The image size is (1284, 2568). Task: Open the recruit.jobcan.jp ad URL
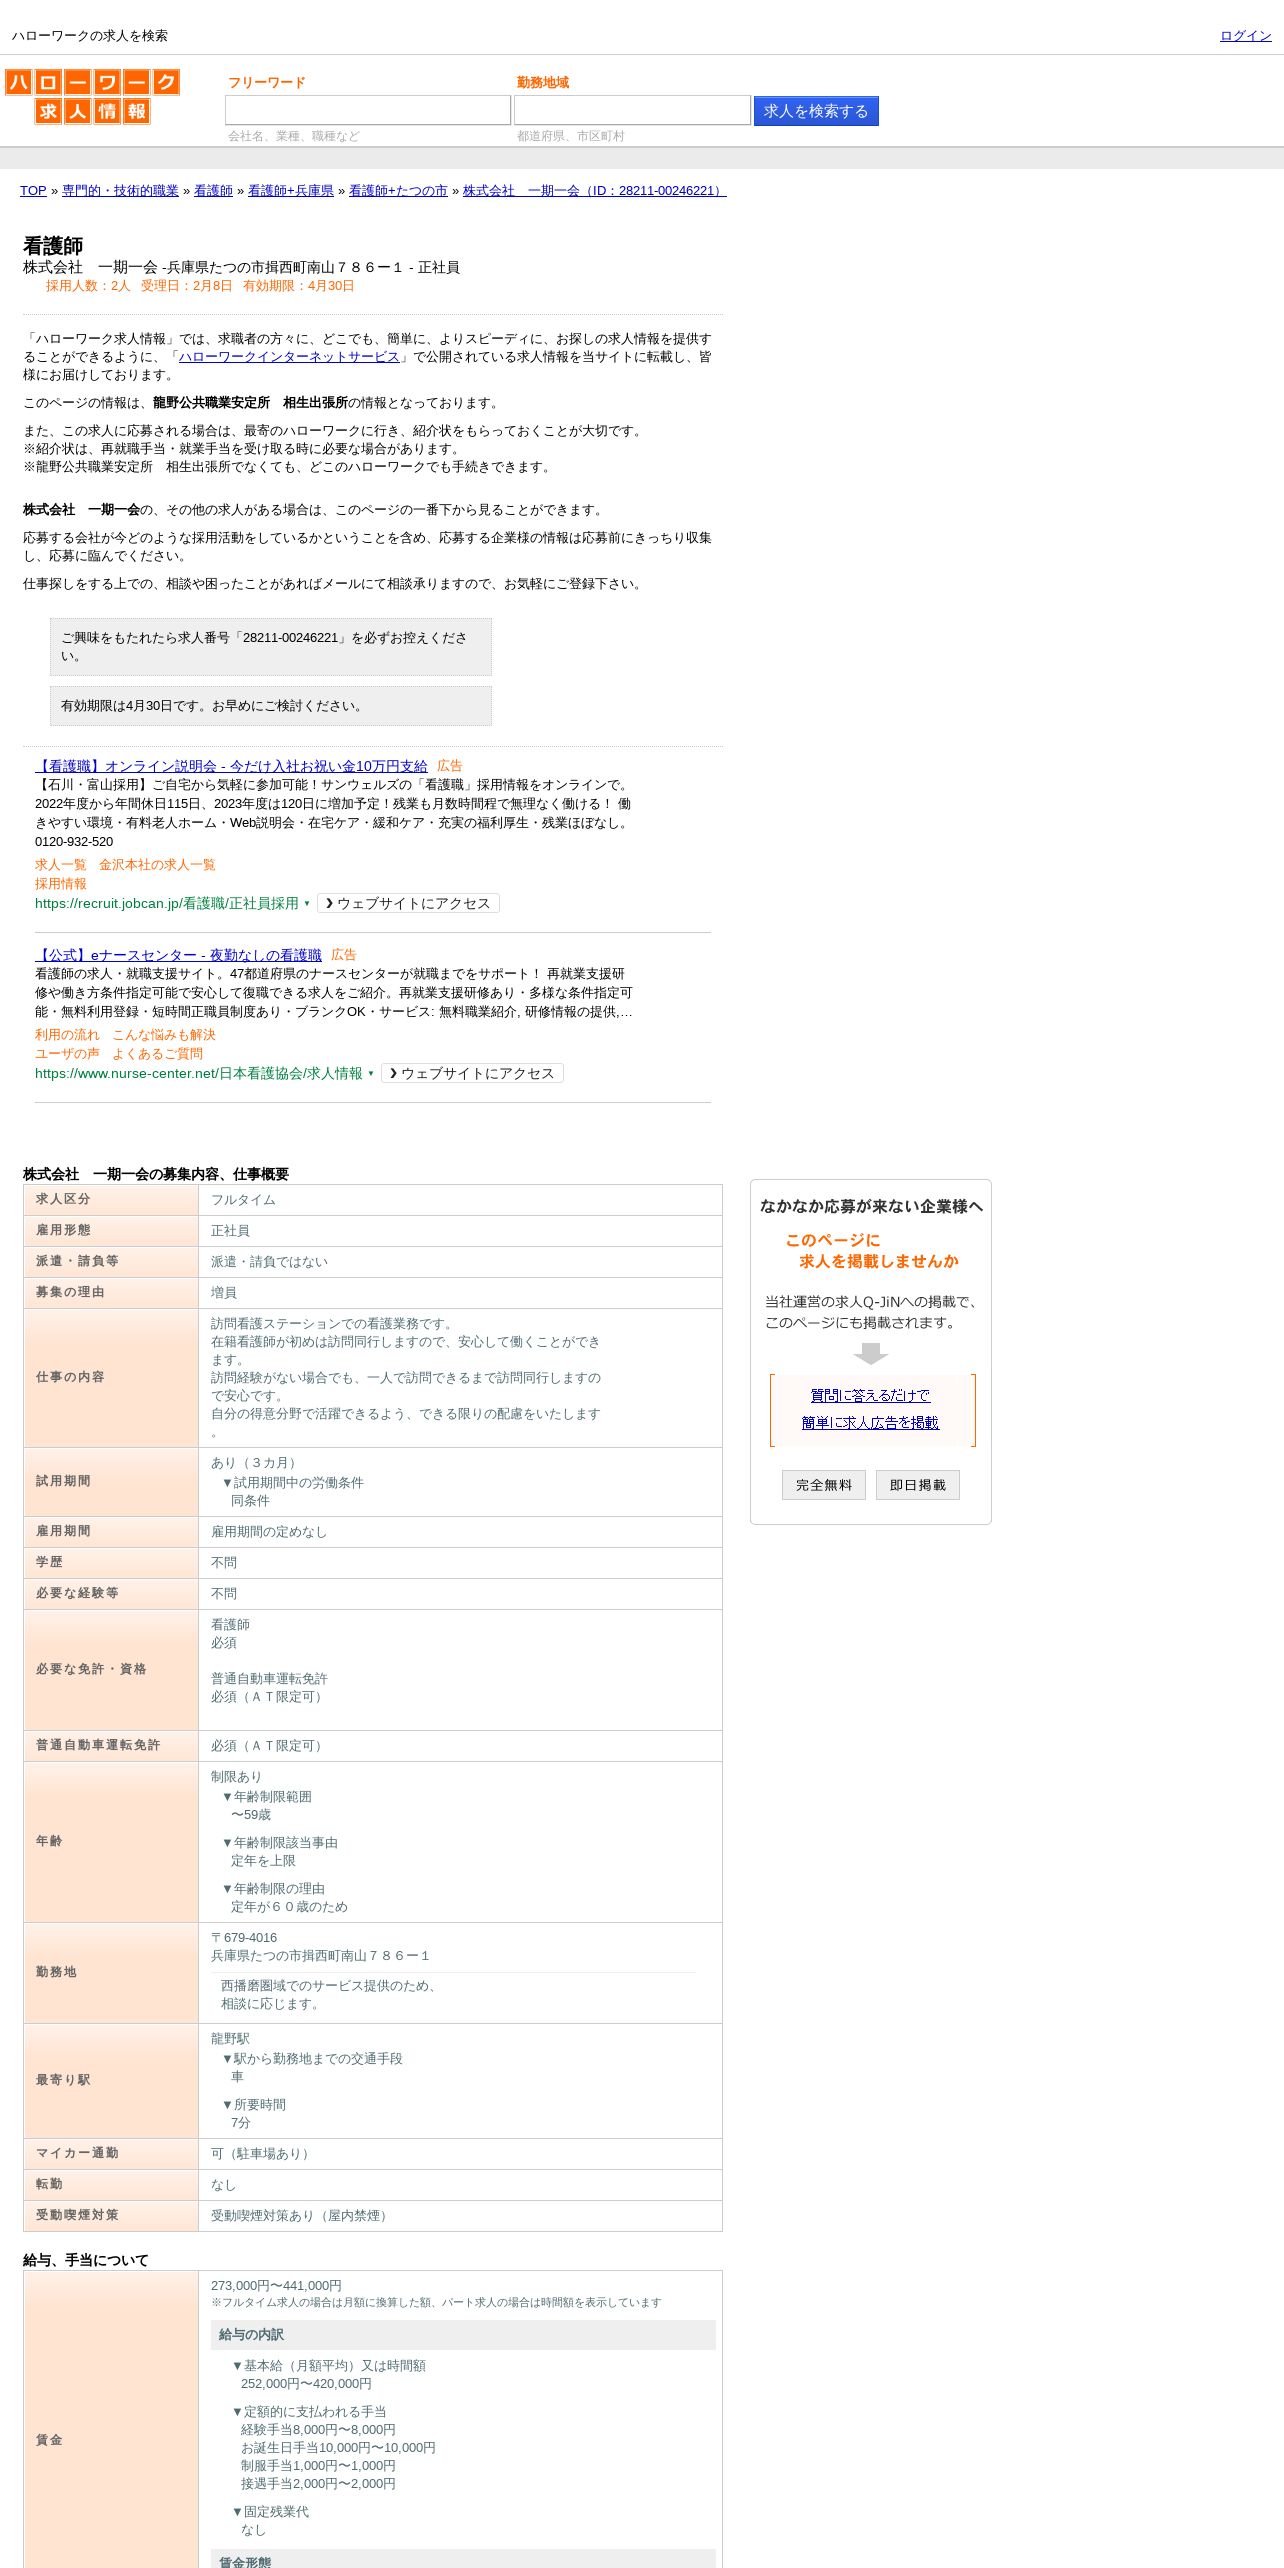(167, 904)
